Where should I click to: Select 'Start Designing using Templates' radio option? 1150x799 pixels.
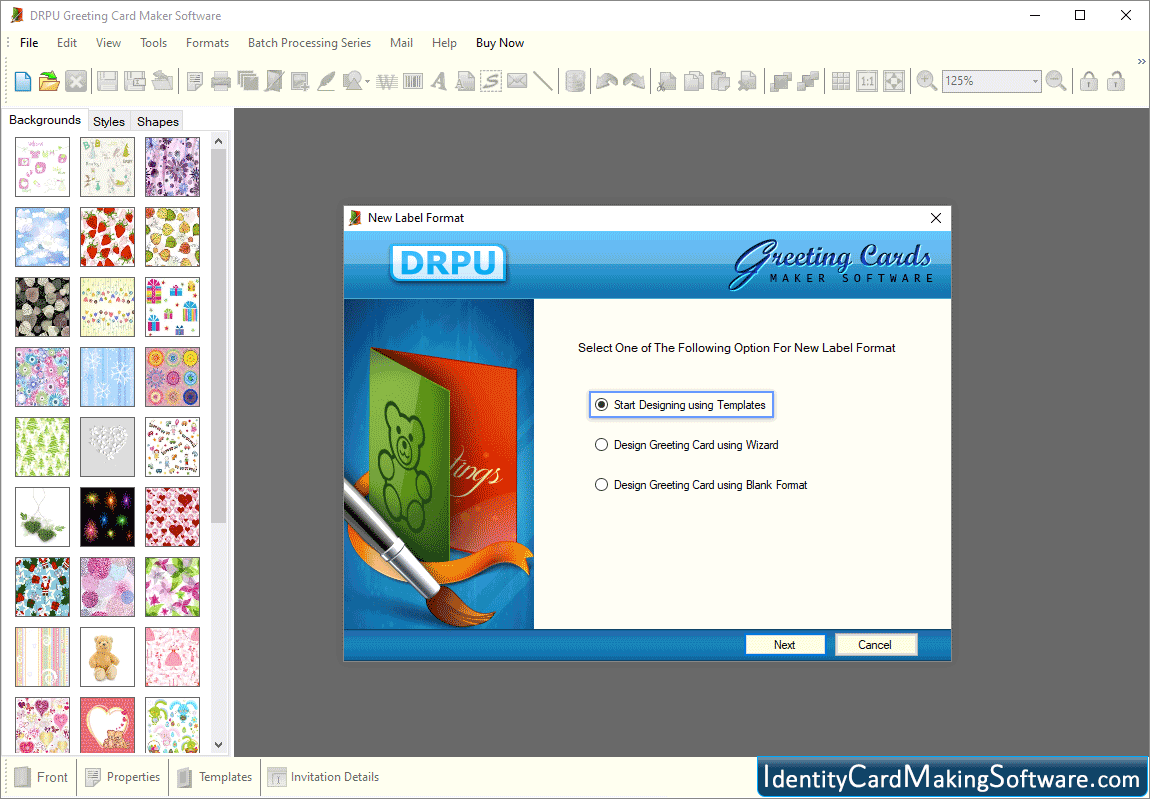(x=681, y=405)
